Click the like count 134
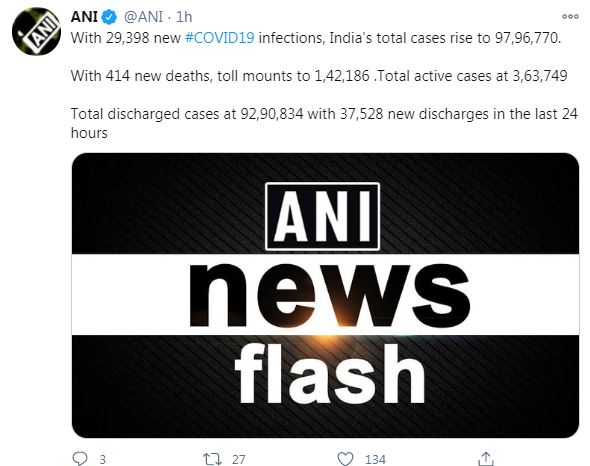The height and width of the screenshot is (466, 590). [x=375, y=460]
